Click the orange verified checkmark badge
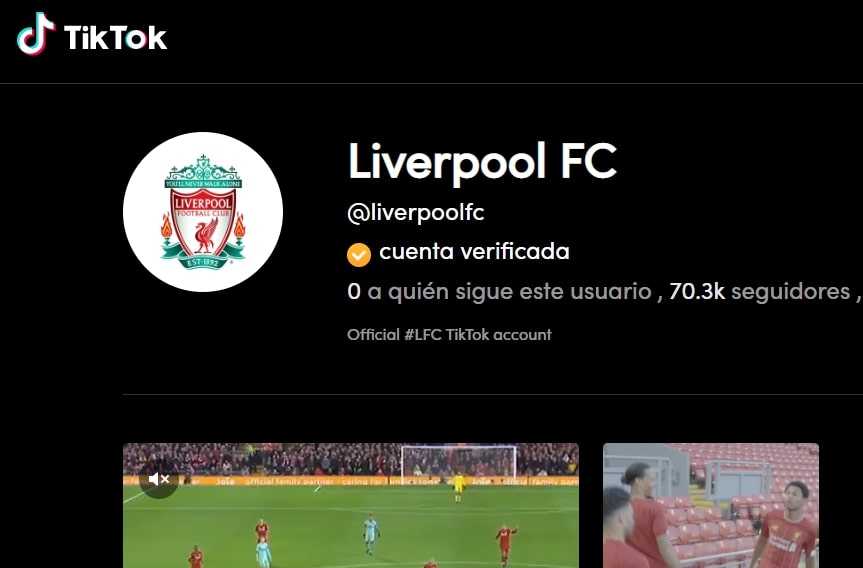This screenshot has width=863, height=568. point(359,255)
